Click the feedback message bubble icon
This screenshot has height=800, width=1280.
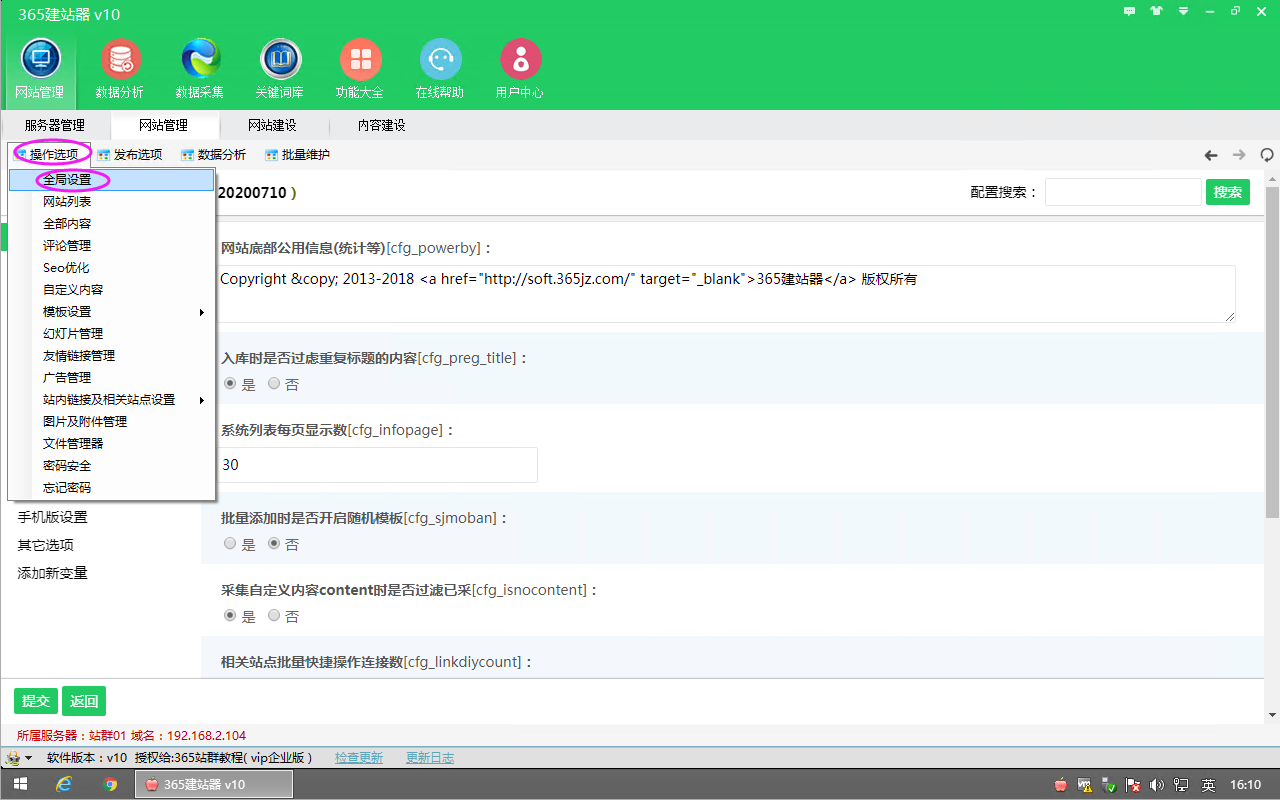coord(1130,11)
